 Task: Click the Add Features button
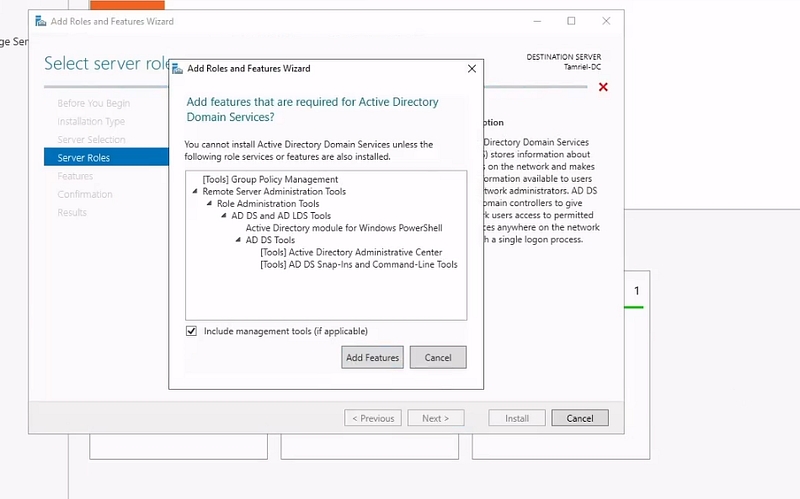pos(372,358)
